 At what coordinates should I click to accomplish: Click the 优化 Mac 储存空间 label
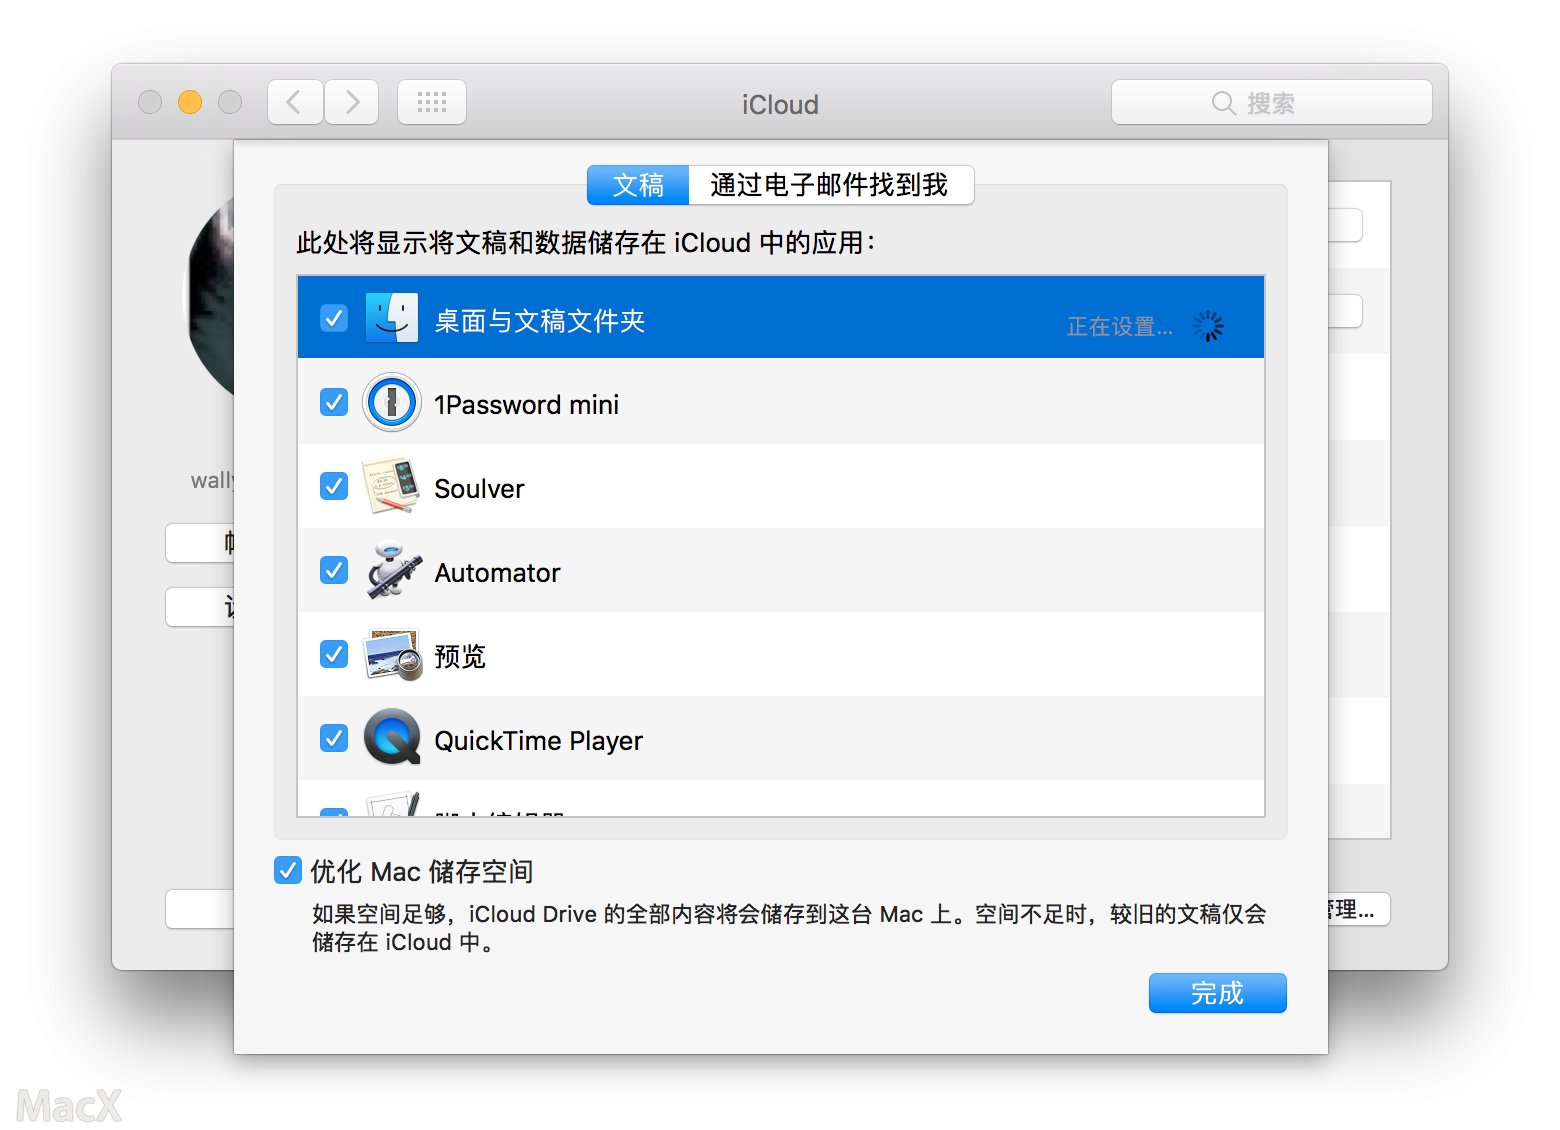coord(421,871)
